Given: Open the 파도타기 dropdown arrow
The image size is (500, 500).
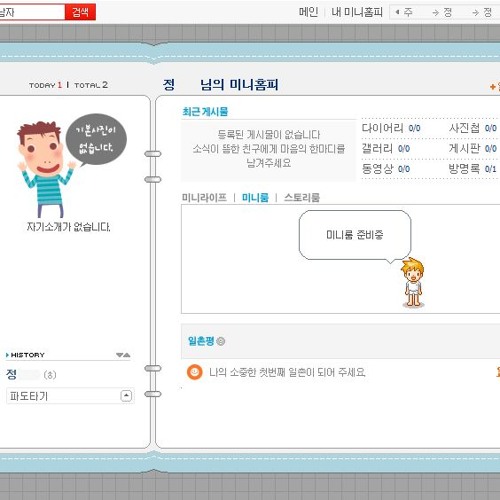Looking at the screenshot, I should [126, 396].
